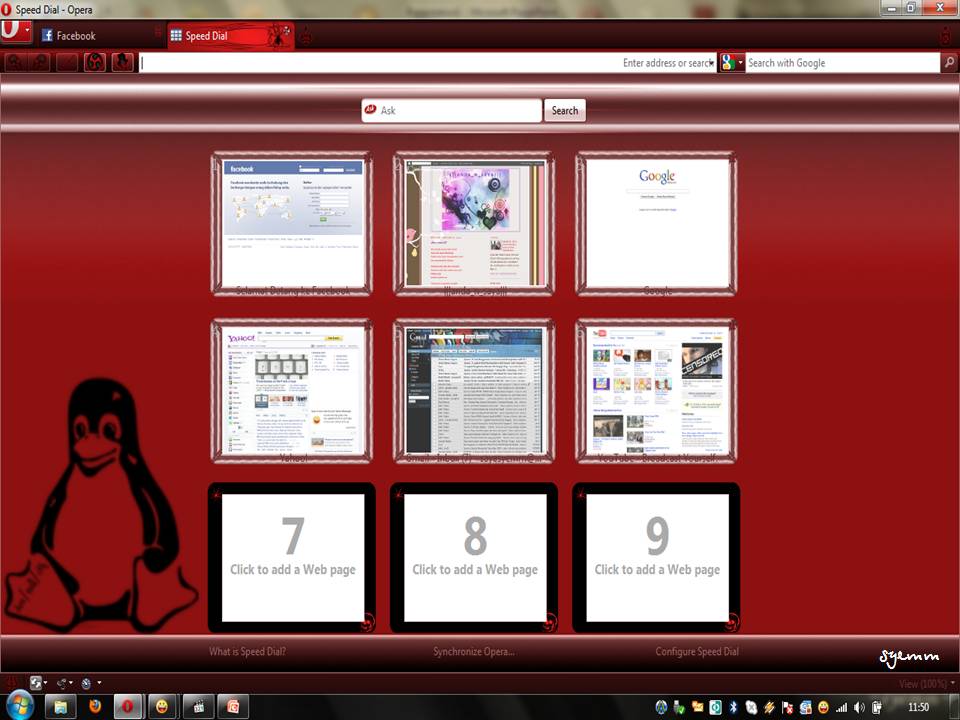Viewport: 960px width, 720px height.
Task: Select the Speed Dial tab
Action: tap(230, 36)
